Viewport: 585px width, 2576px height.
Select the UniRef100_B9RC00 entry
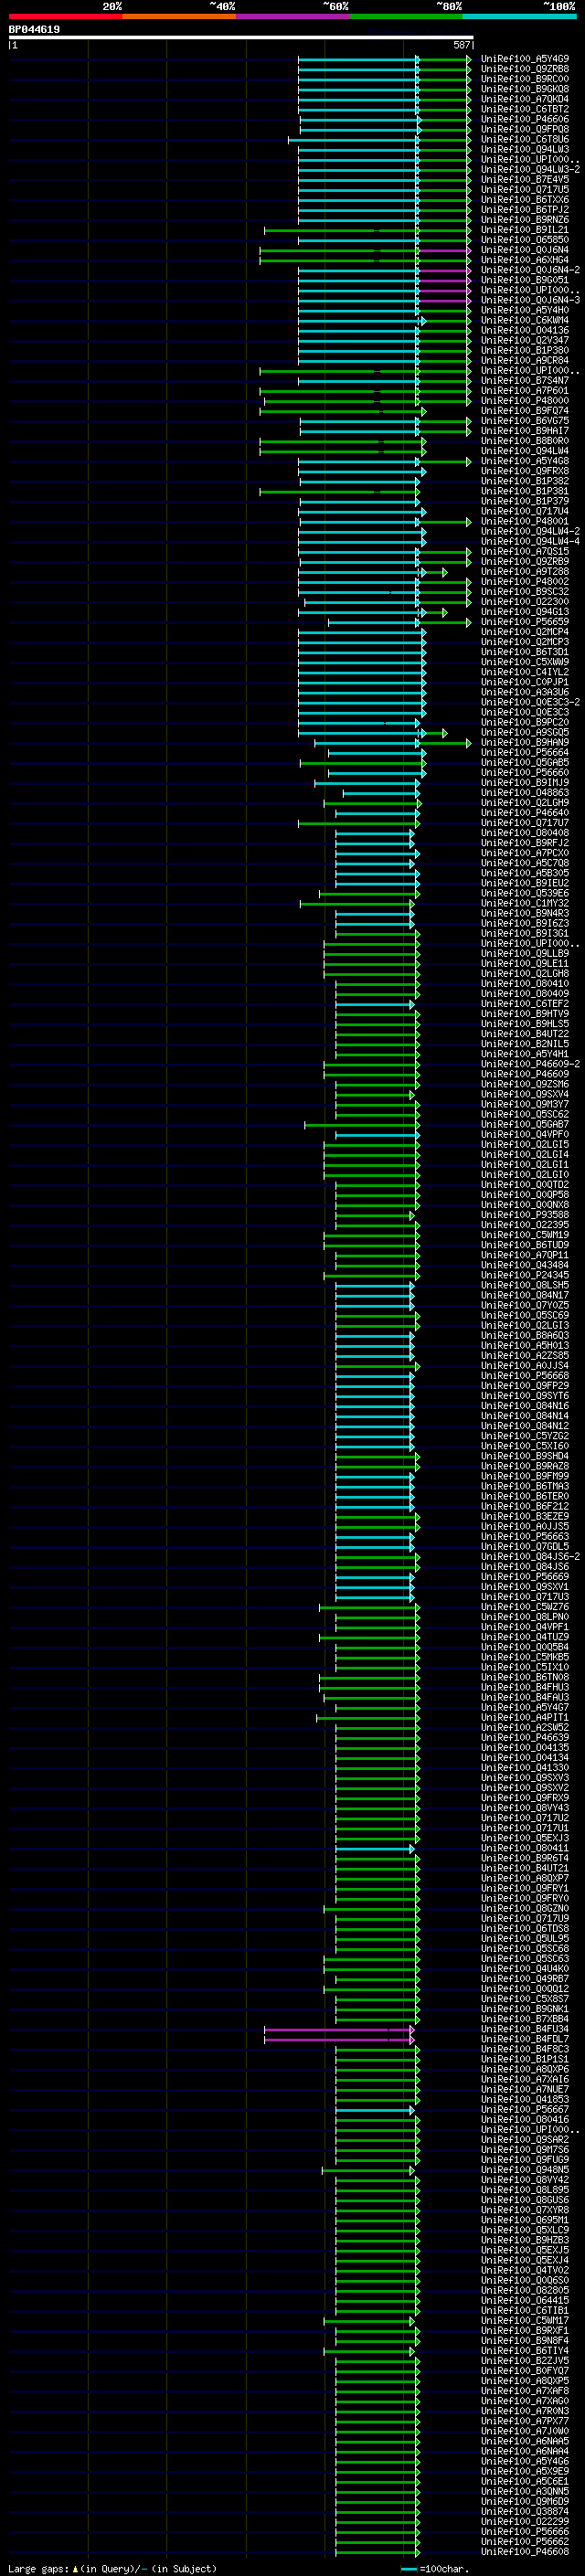tap(525, 79)
